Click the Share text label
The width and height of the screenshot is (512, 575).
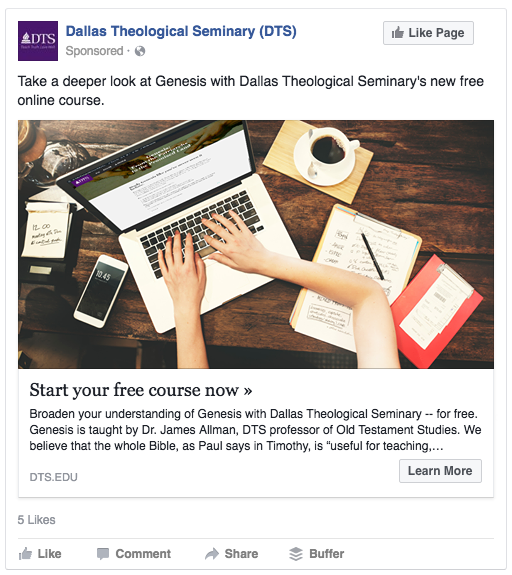click(x=241, y=554)
